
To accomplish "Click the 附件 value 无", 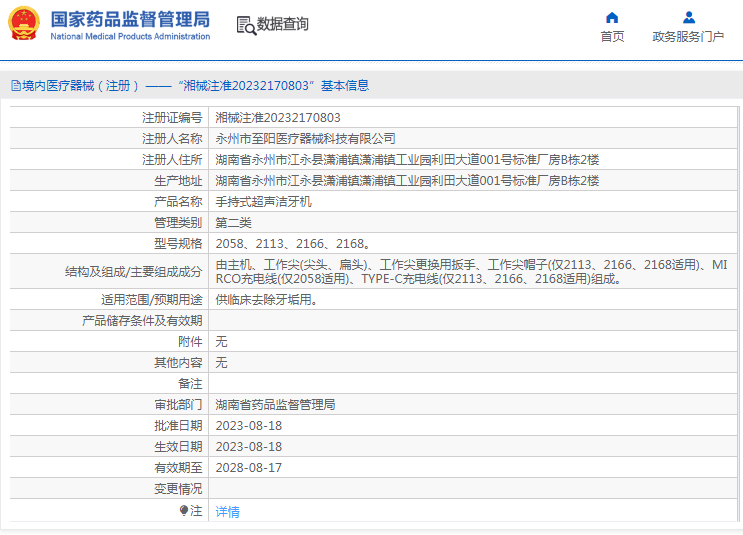I will tap(221, 342).
